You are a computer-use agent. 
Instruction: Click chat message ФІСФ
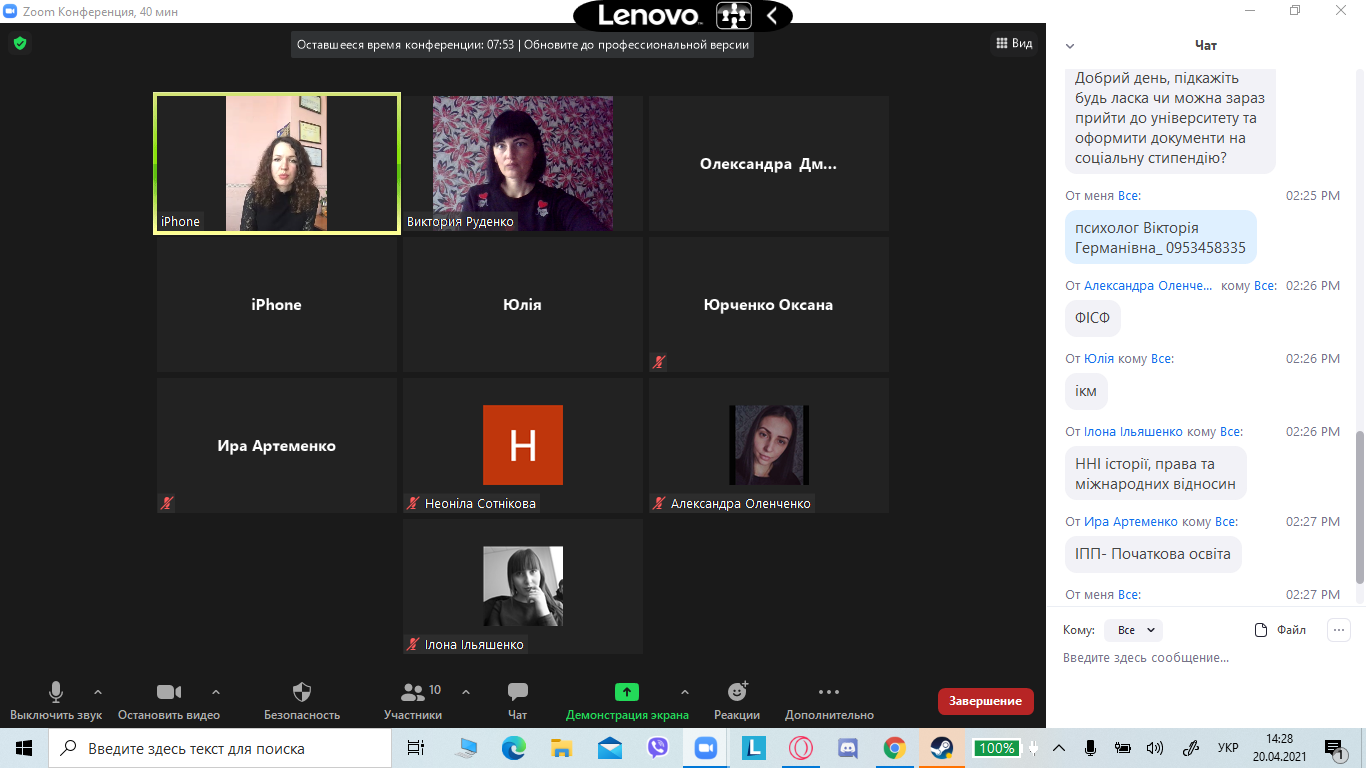[1093, 319]
